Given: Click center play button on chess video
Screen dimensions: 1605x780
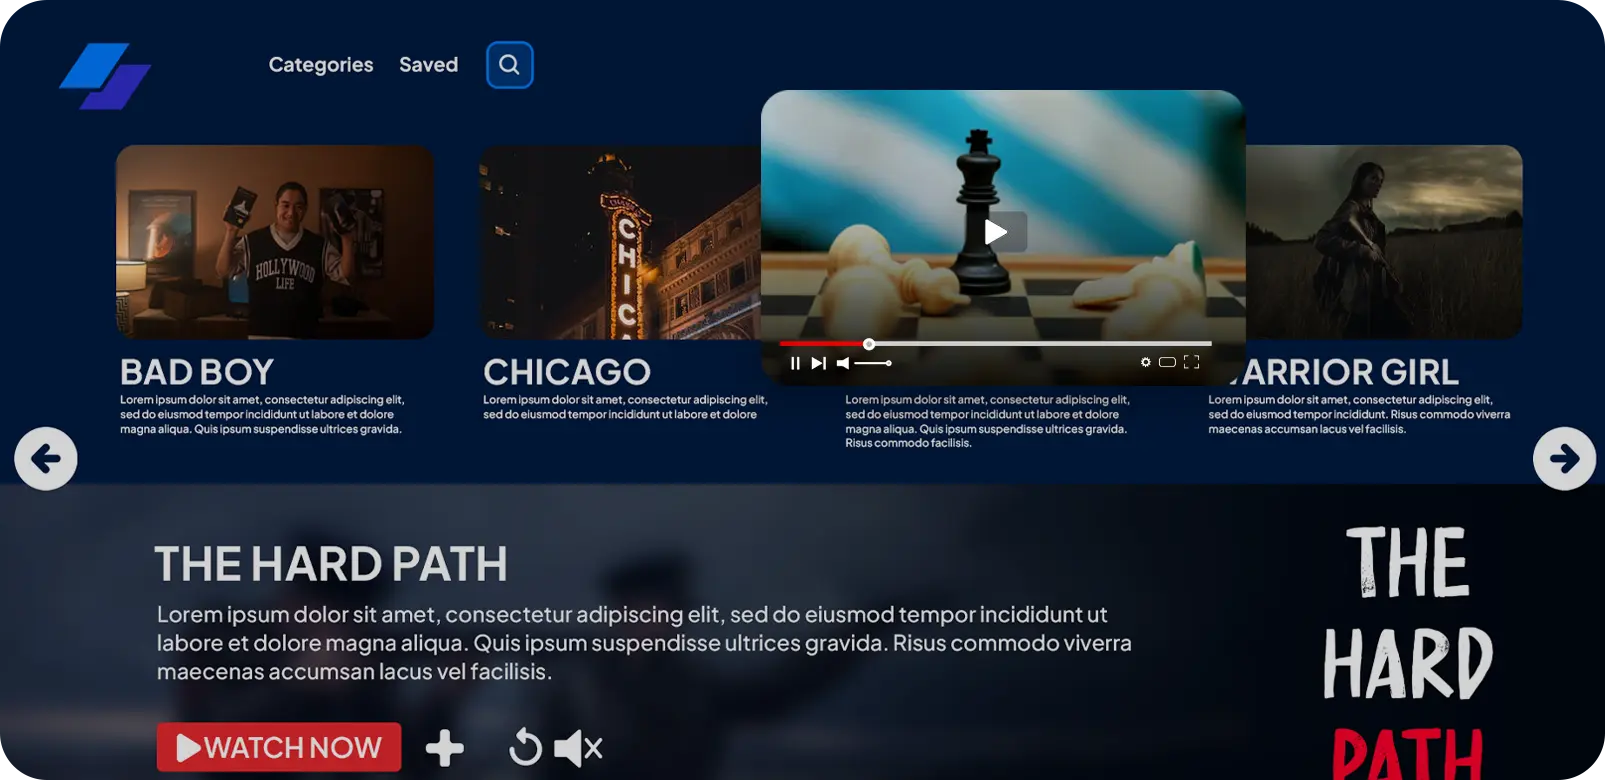Looking at the screenshot, I should (x=996, y=232).
